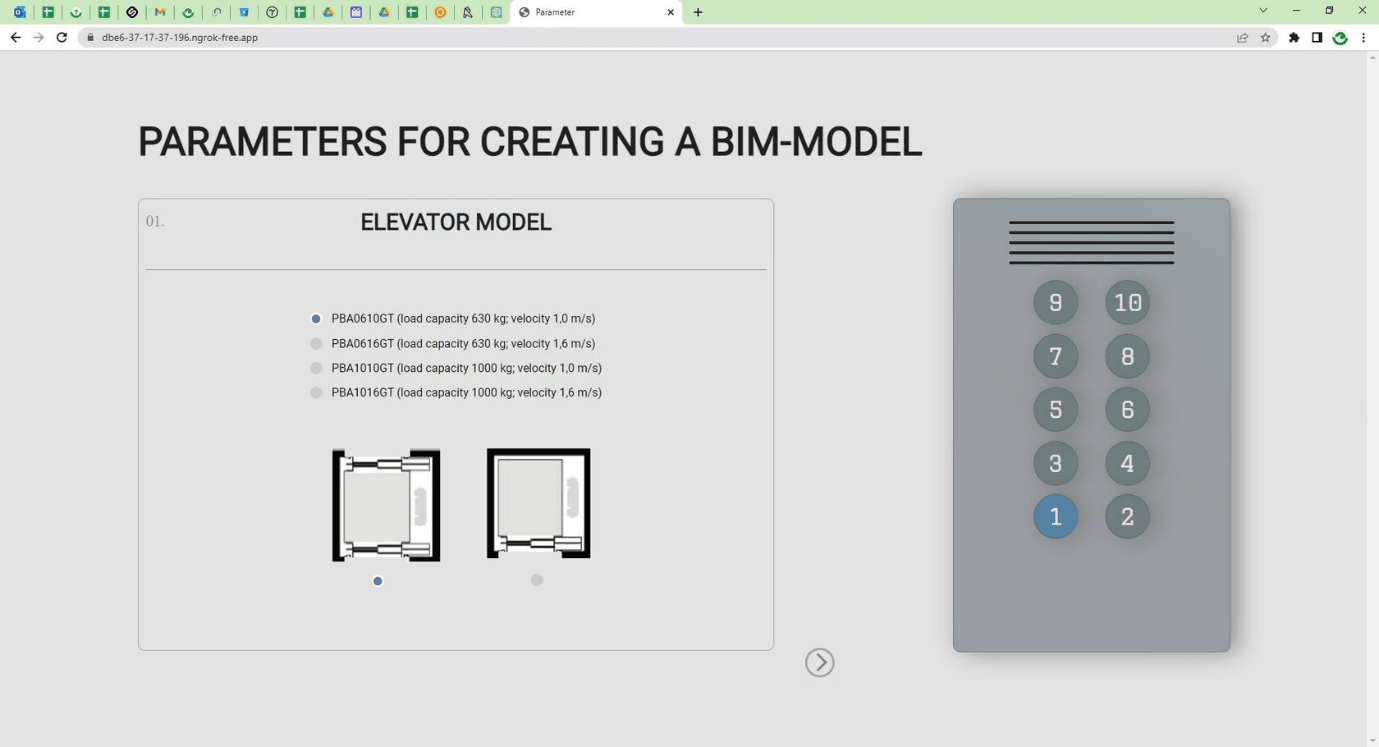Viewport: 1379px width, 747px height.
Task: Choose PBA1010GT 1000 kg 1,0 m/s option
Action: [316, 368]
